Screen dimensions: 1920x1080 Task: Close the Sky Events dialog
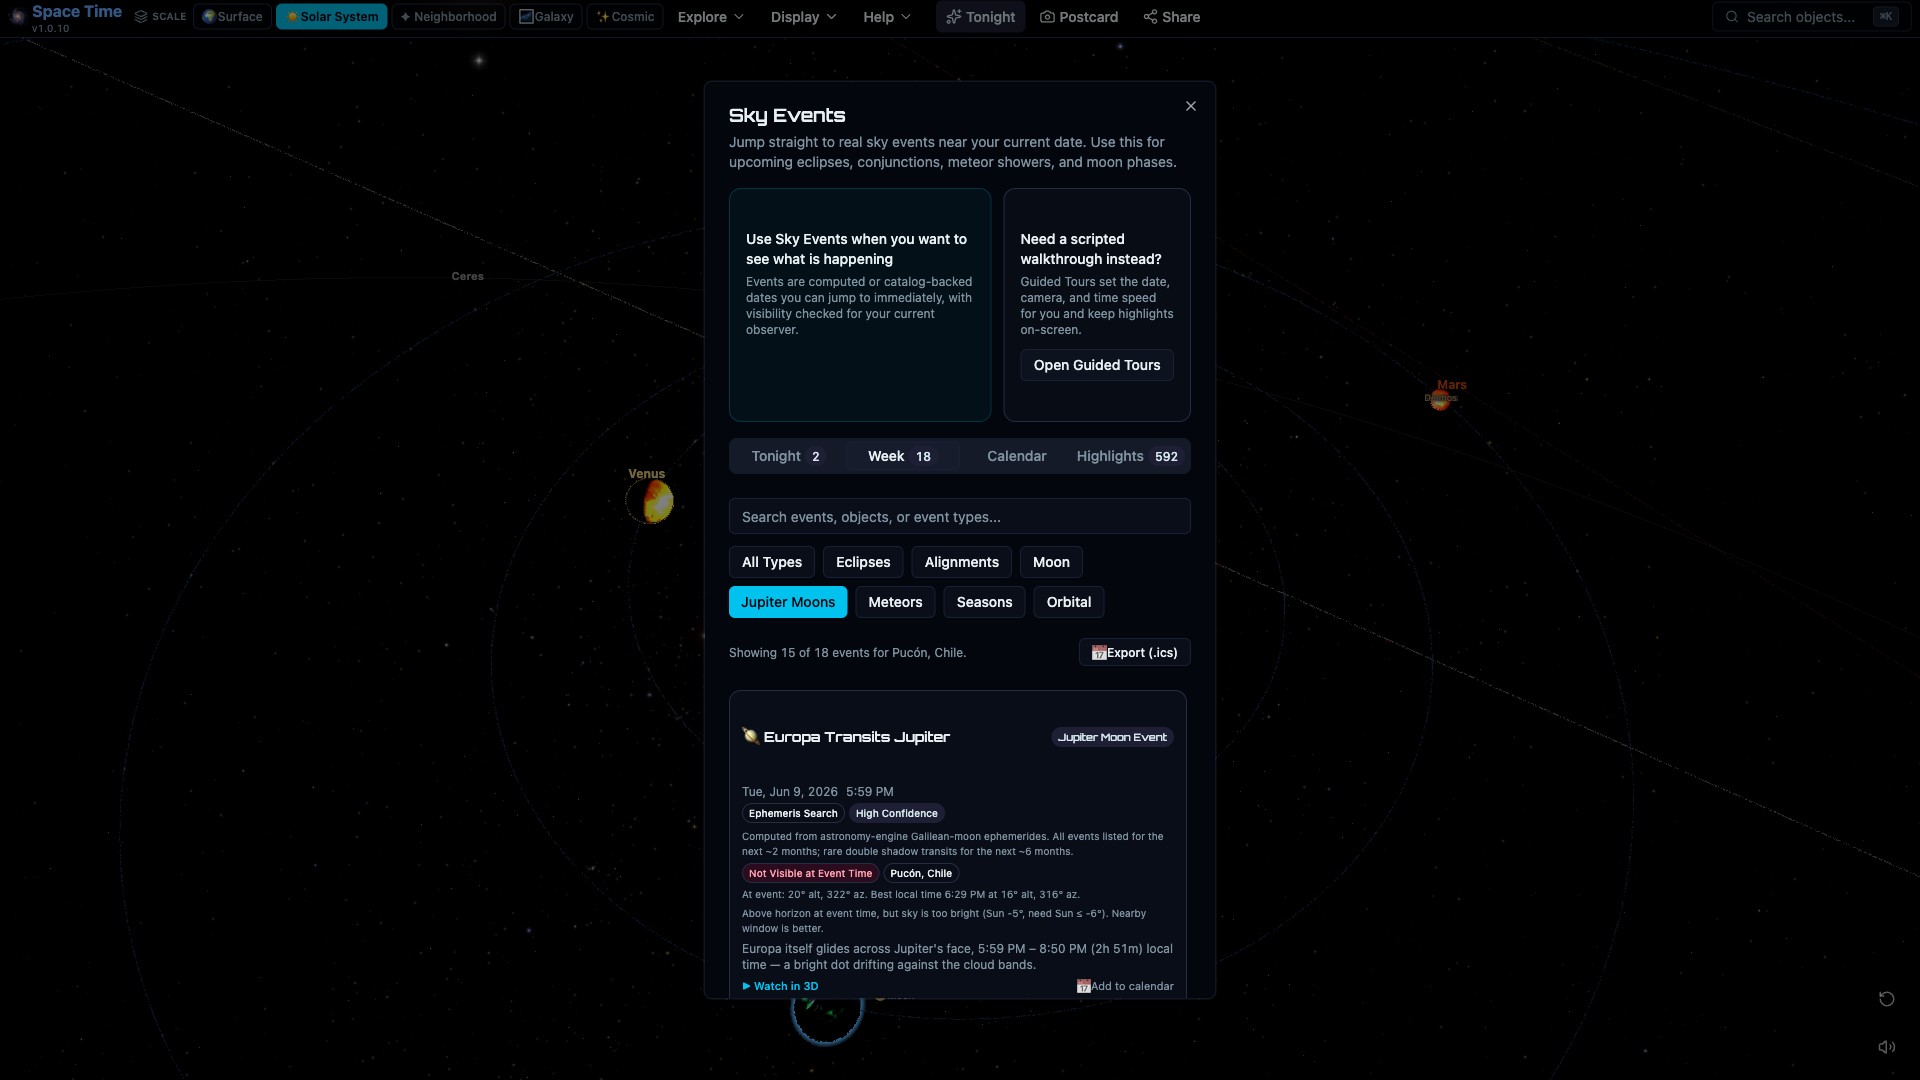pyautogui.click(x=1190, y=106)
